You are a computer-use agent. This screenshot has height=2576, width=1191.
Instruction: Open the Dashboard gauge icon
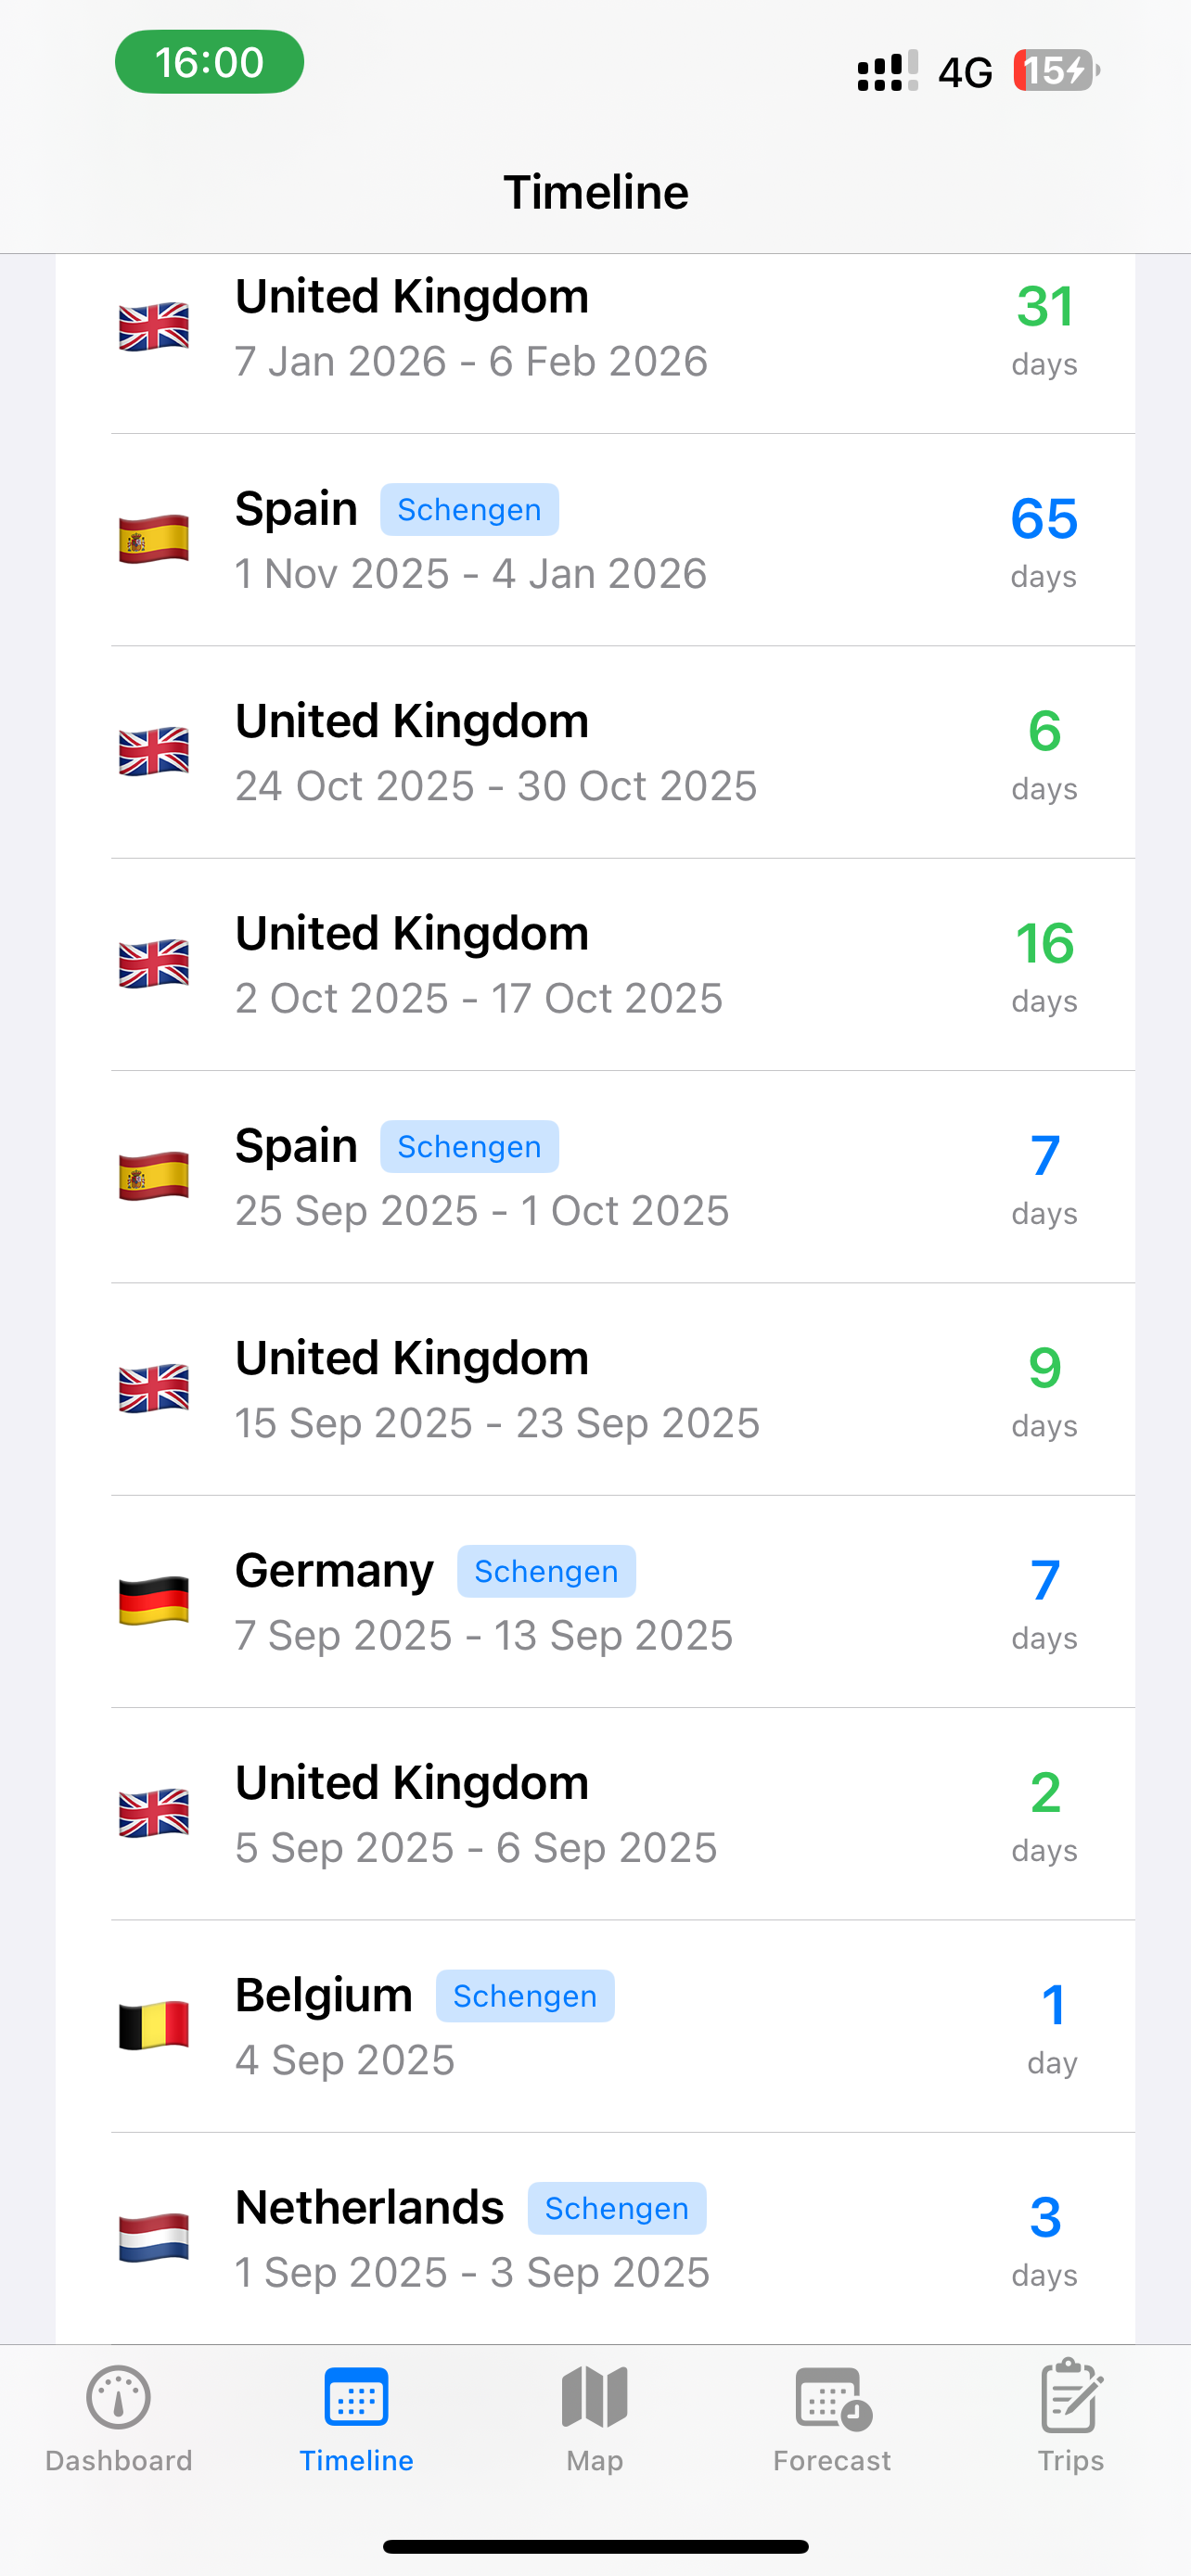pos(118,2397)
